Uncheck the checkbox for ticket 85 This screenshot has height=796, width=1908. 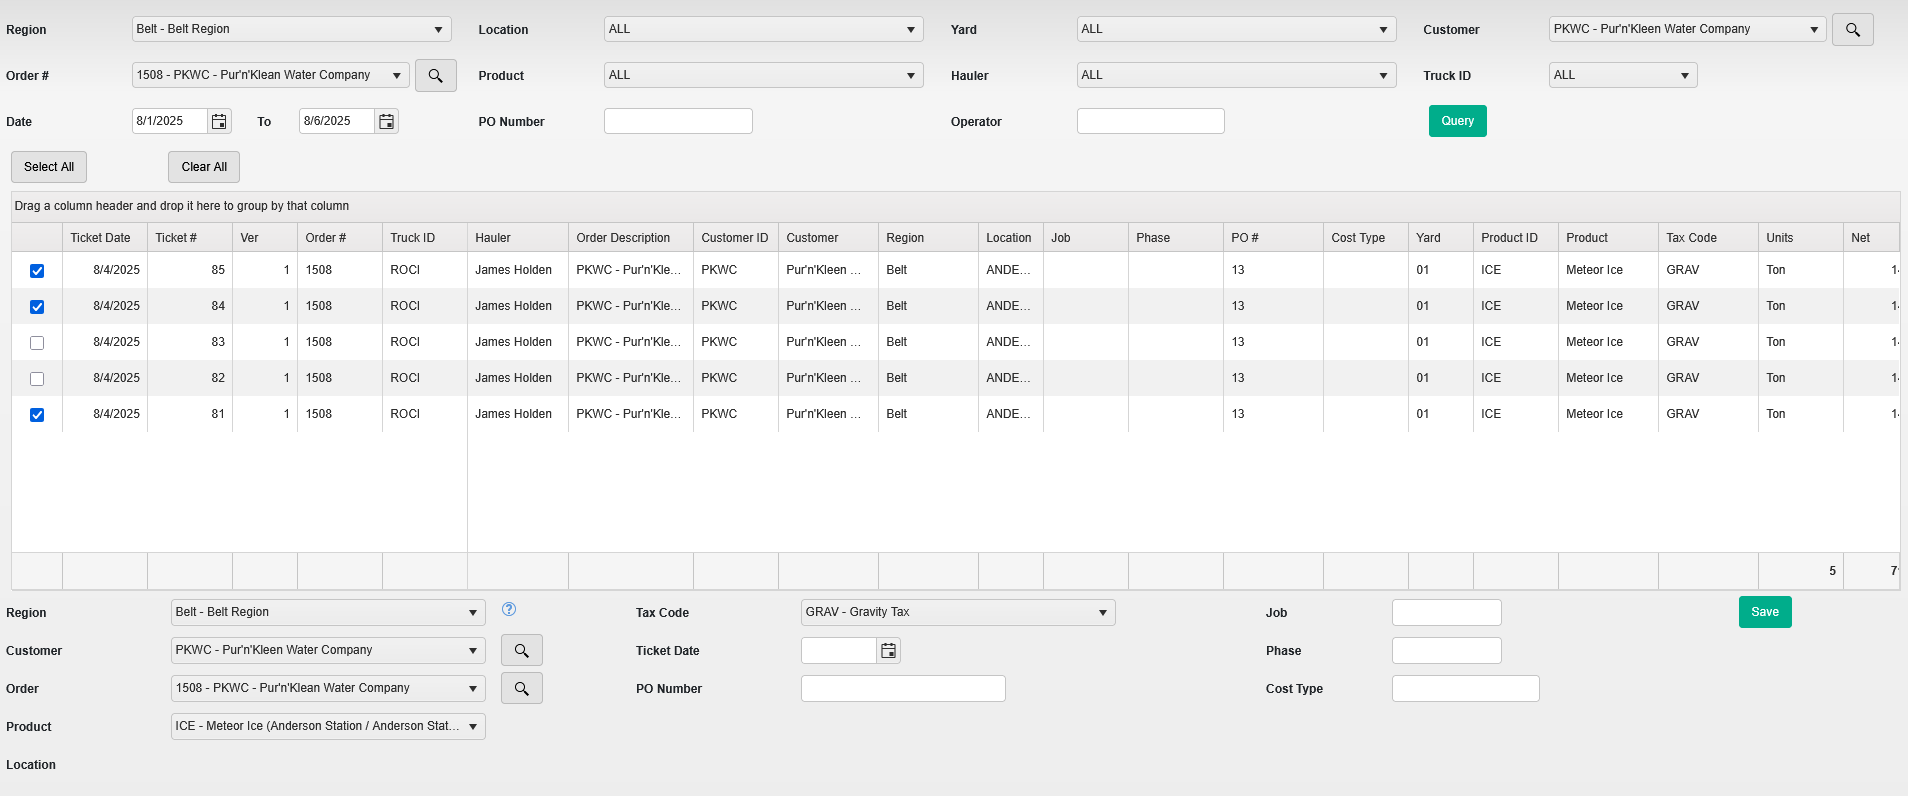tap(37, 271)
